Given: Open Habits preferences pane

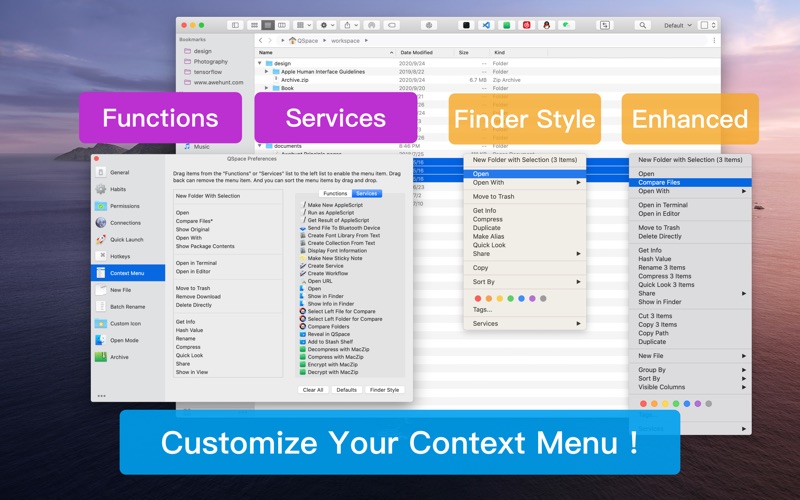Looking at the screenshot, I should pos(128,189).
